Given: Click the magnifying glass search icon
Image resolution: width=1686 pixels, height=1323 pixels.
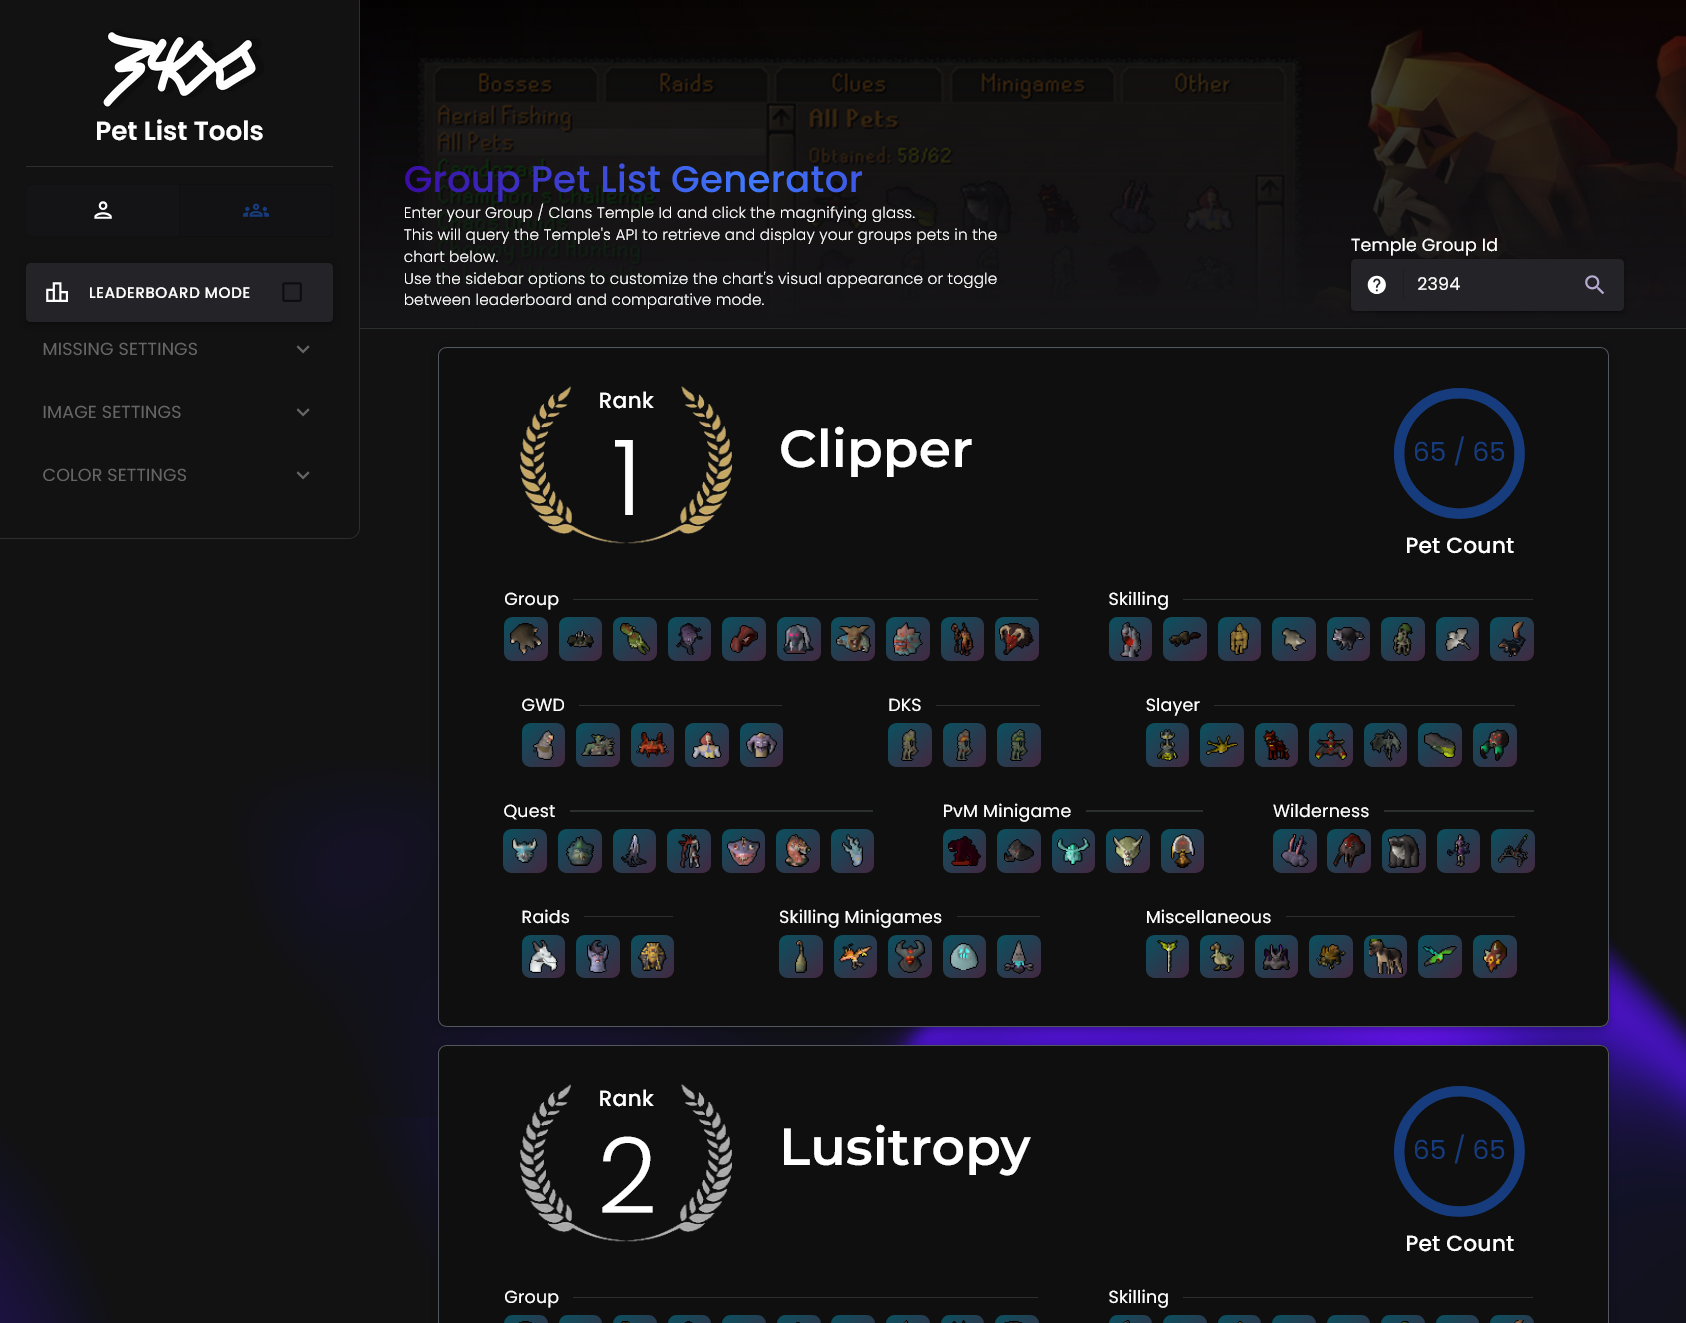Looking at the screenshot, I should (1594, 285).
